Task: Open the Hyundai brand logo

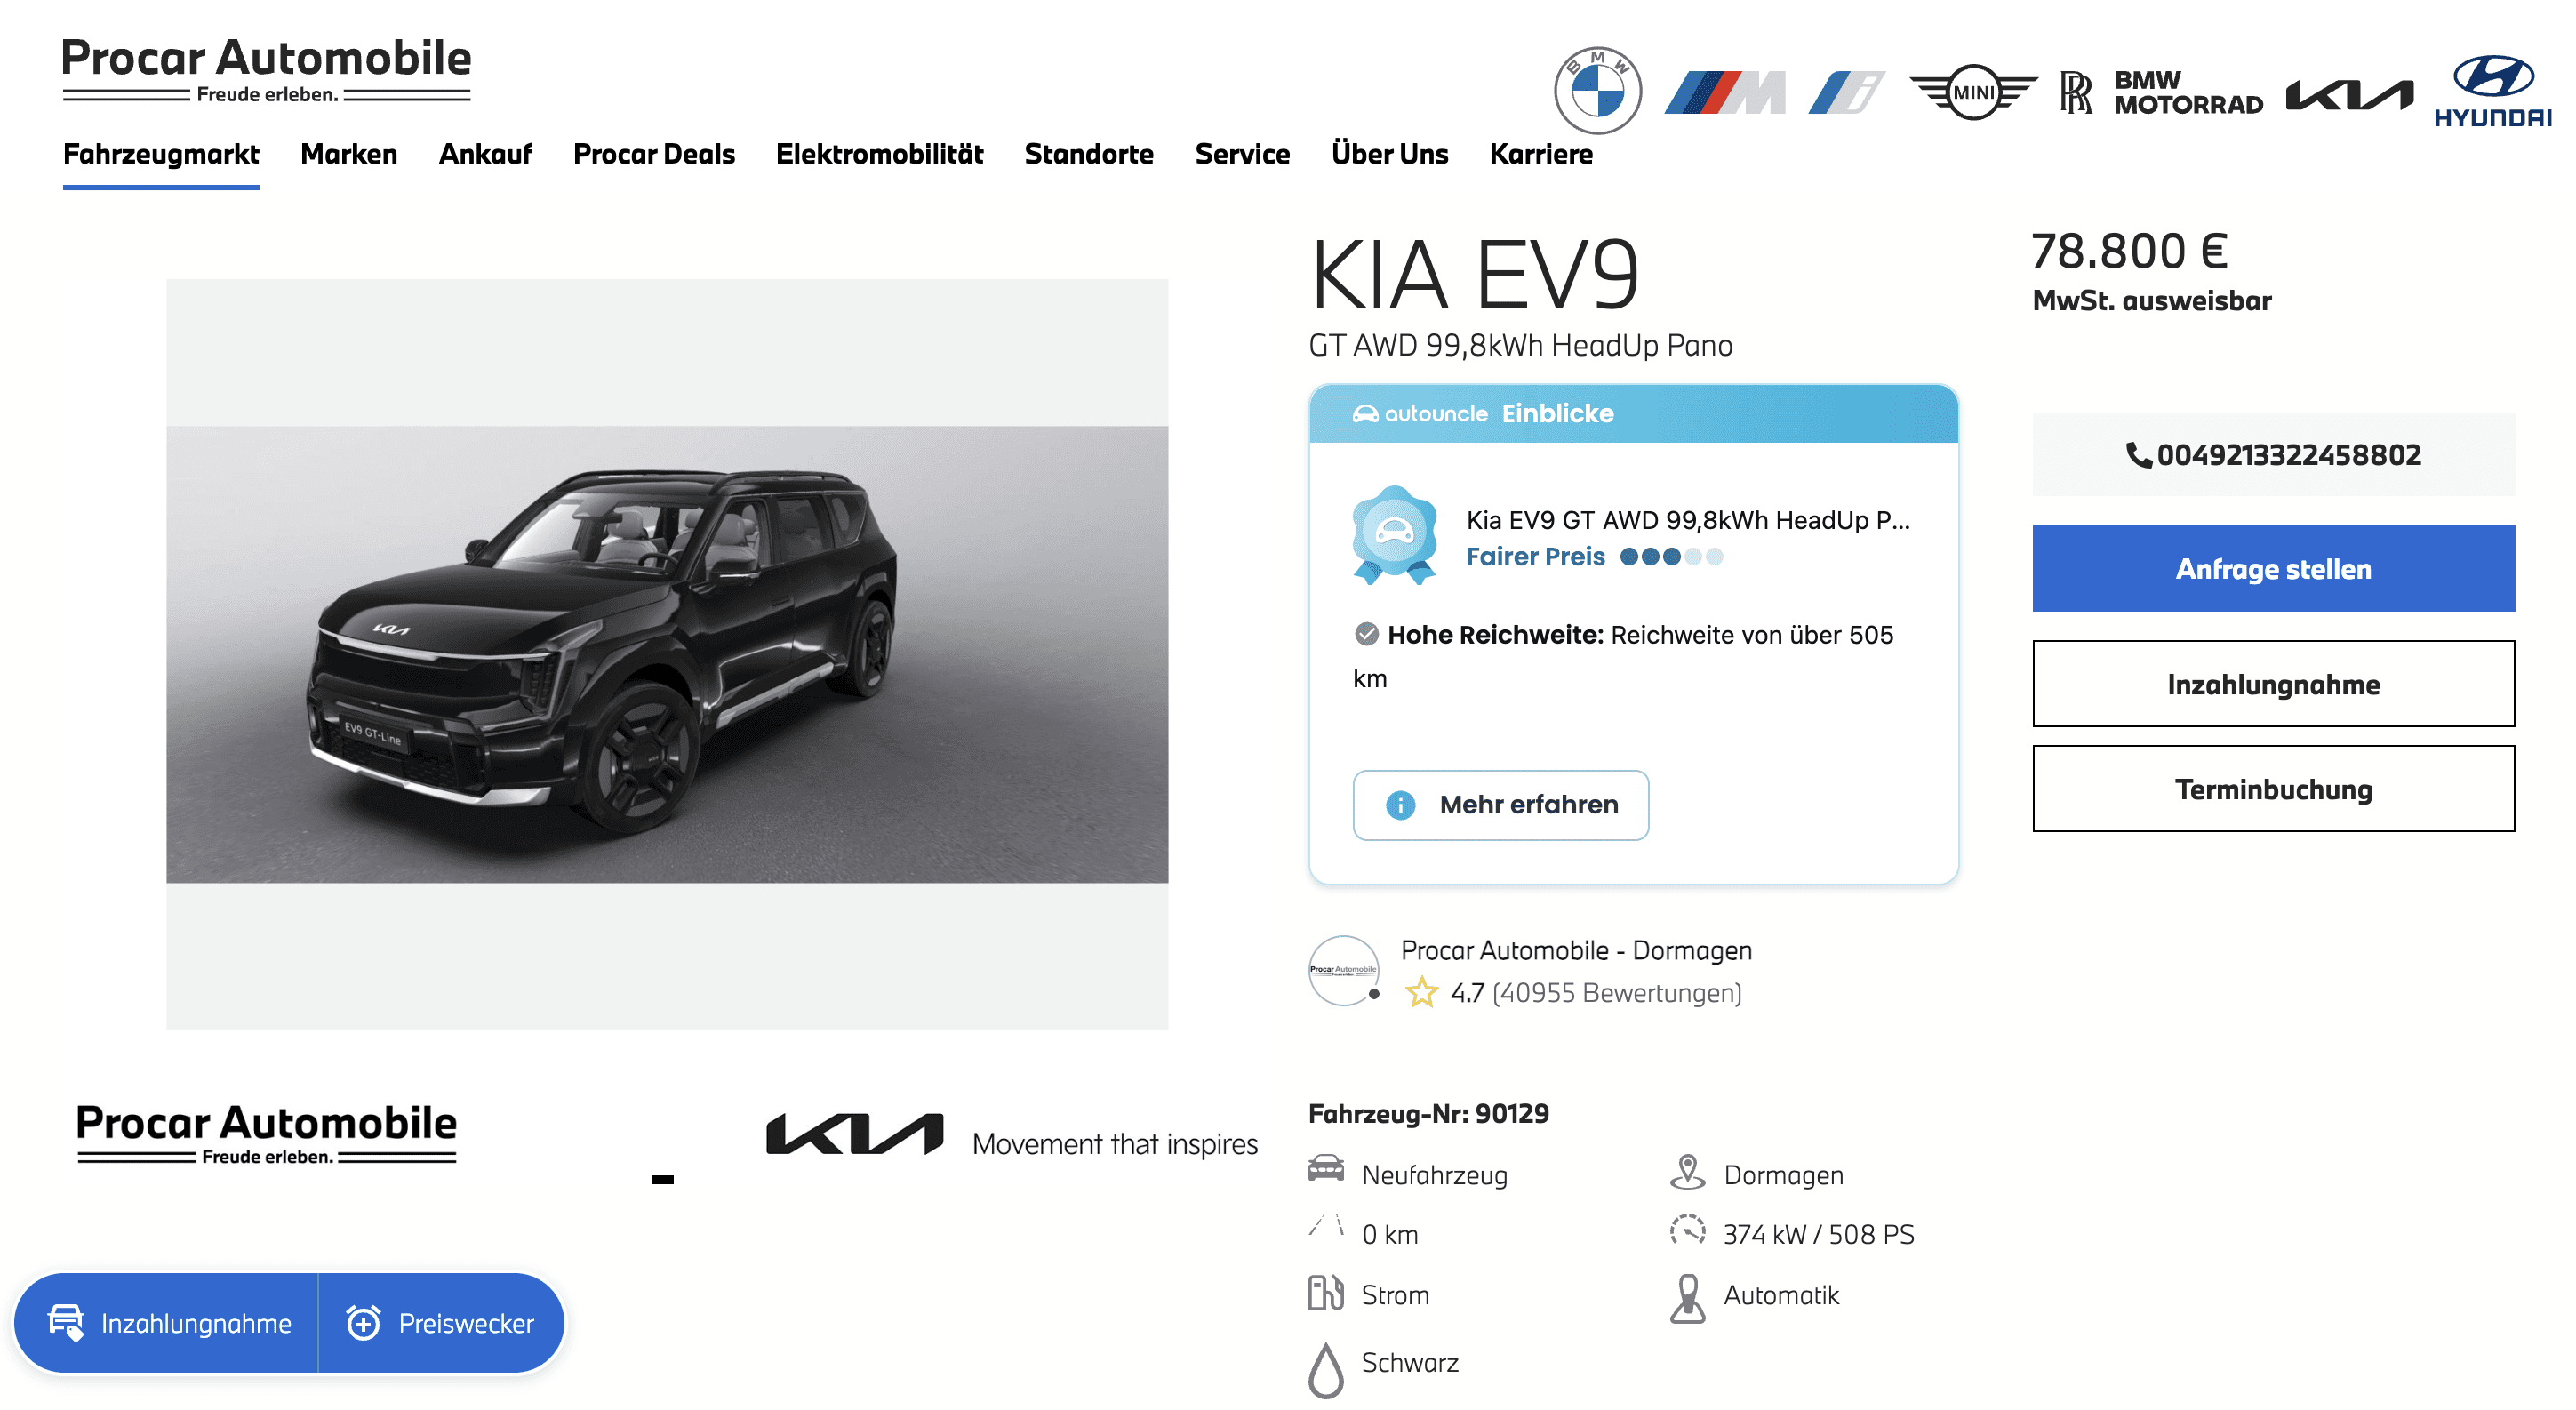Action: (2493, 91)
